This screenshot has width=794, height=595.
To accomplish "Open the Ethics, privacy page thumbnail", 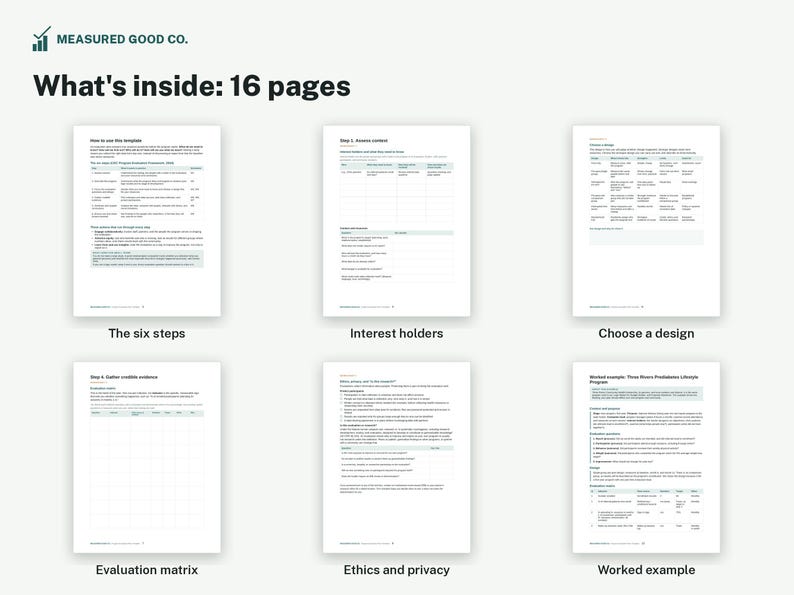I will [x=396, y=457].
